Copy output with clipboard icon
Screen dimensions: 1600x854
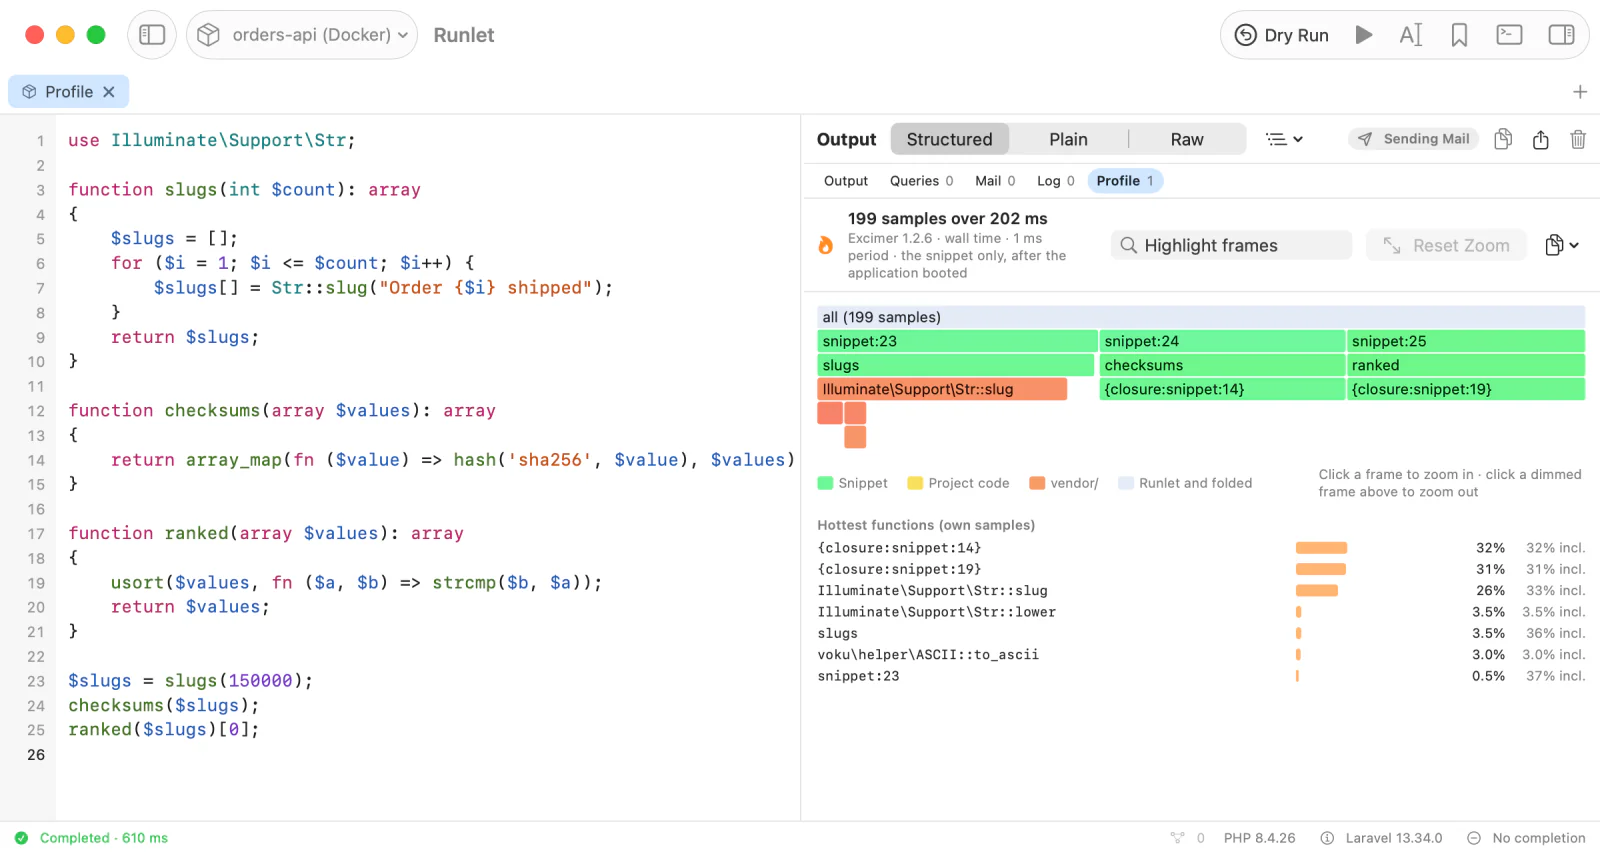[x=1503, y=139]
